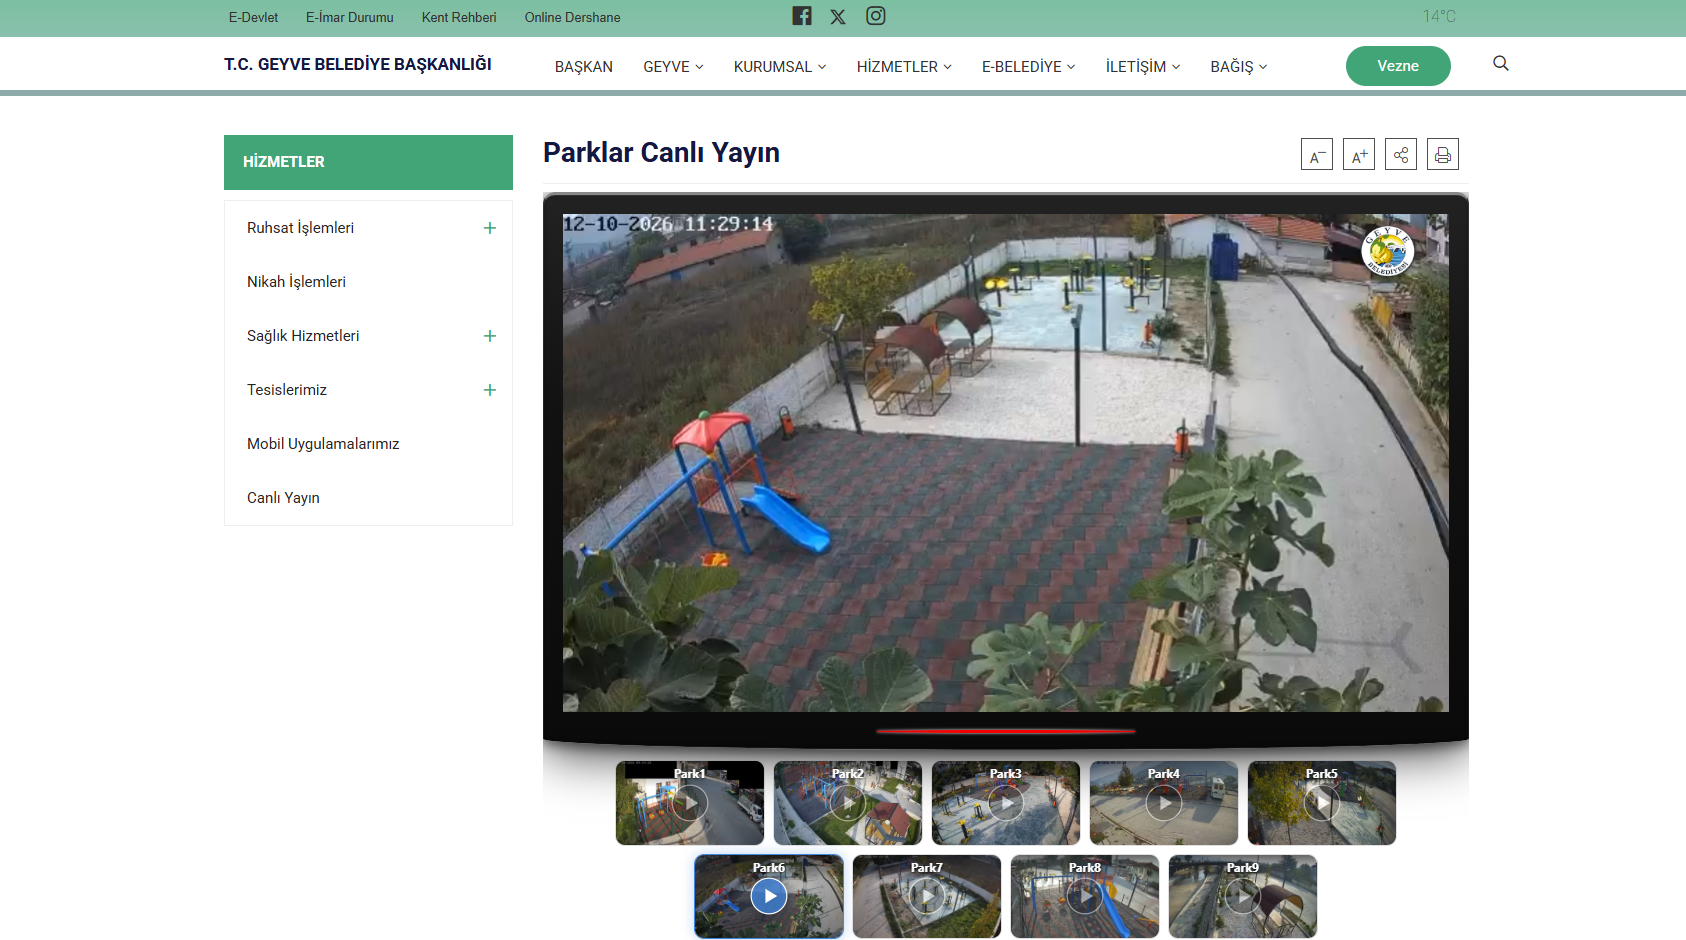Open the Facebook page icon
Screen dimensions: 1686x940
tap(802, 16)
